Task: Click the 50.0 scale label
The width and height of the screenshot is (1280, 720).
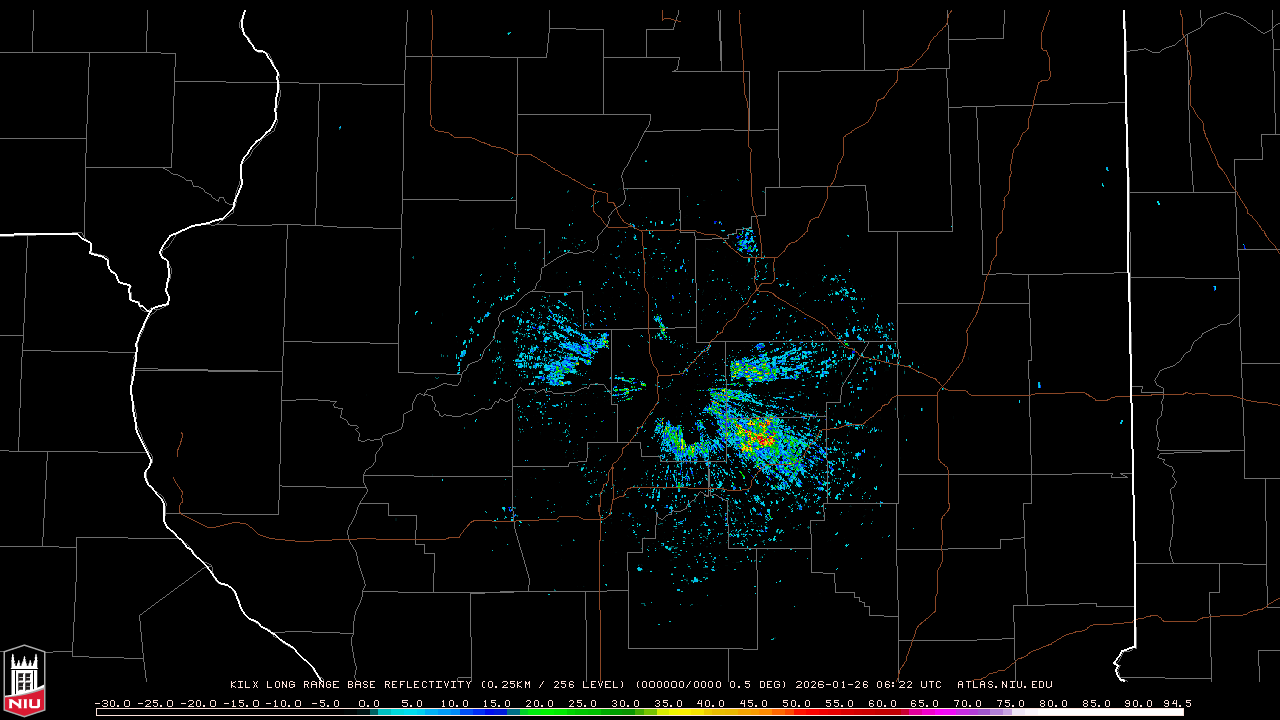Action: tap(796, 703)
